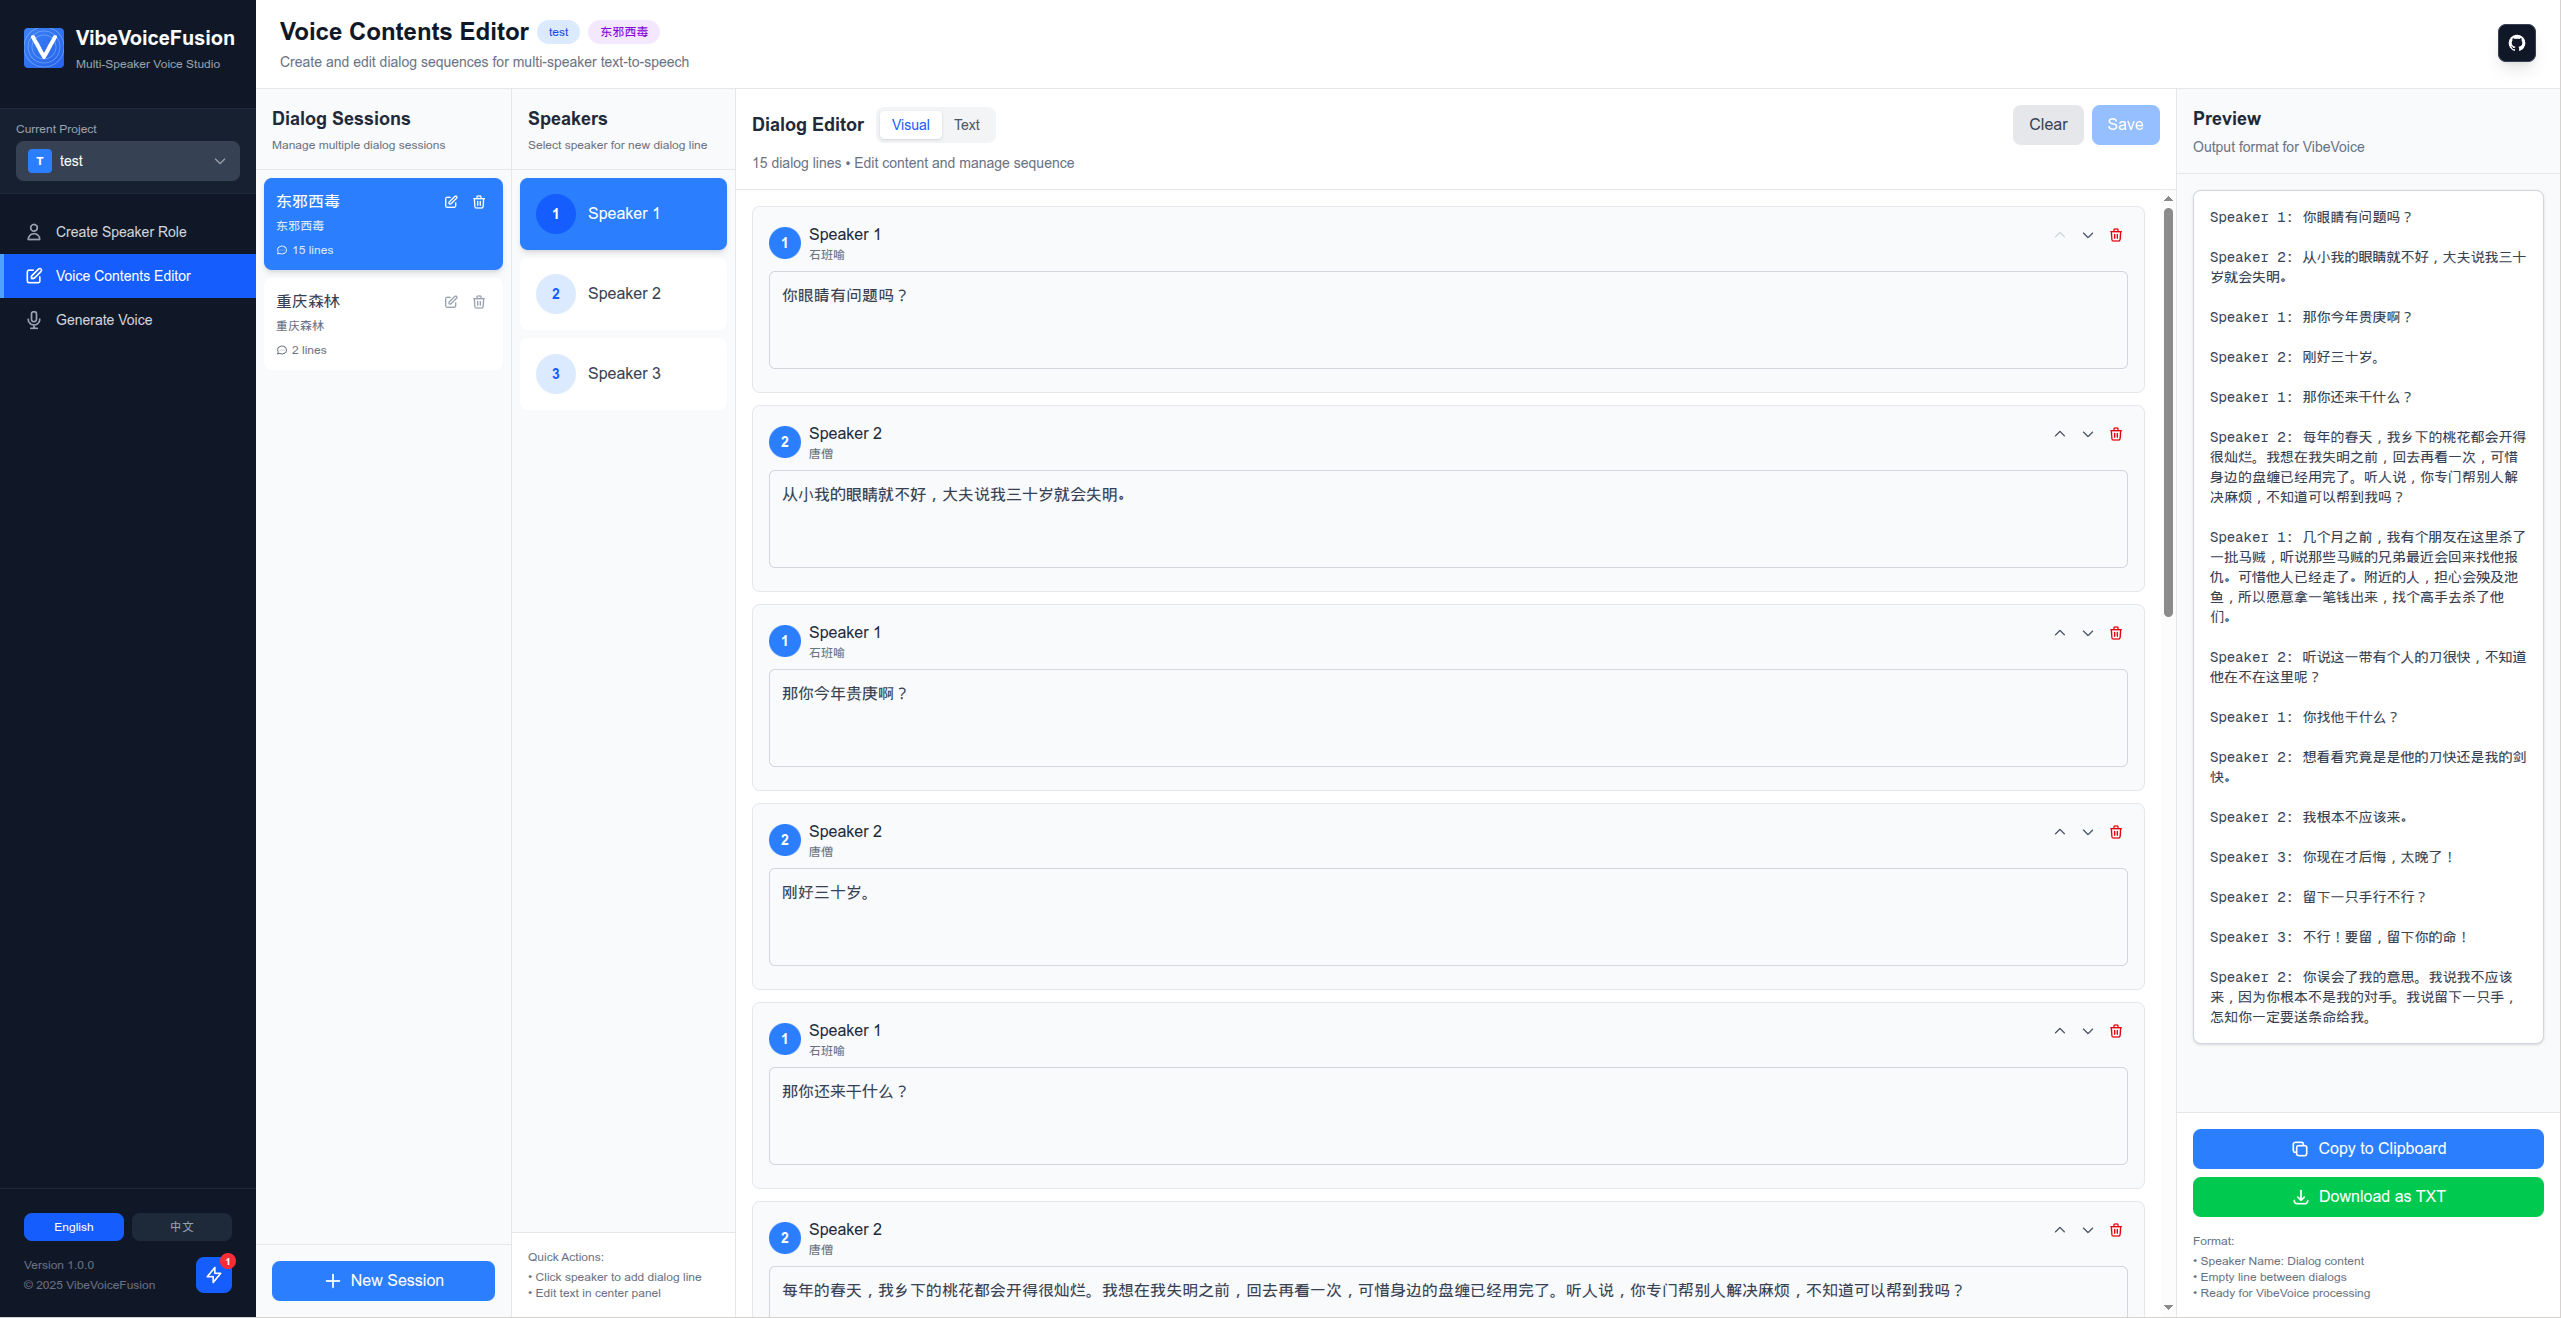Click the dialog editor scrollbar thumb
The height and width of the screenshot is (1318, 2561).
click(x=2168, y=412)
